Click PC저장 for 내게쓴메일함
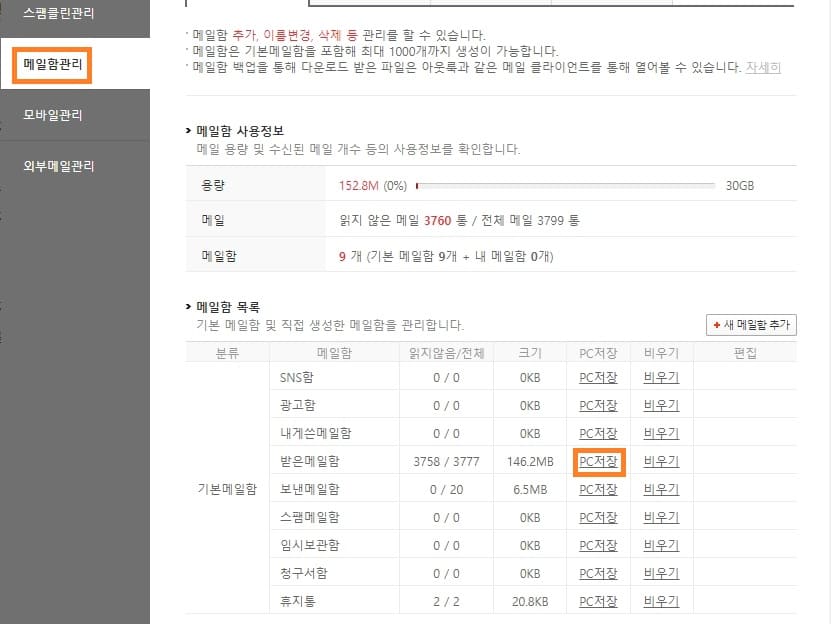 click(598, 434)
